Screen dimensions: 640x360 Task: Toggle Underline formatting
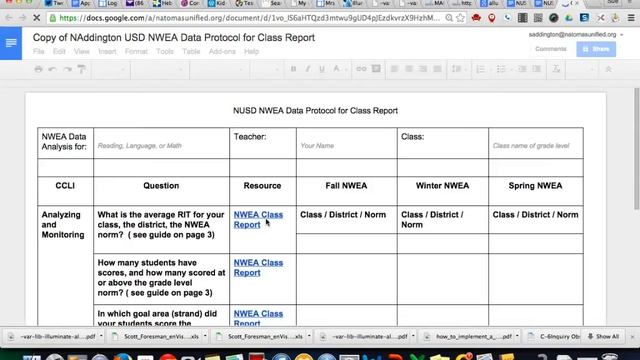[x=322, y=69]
